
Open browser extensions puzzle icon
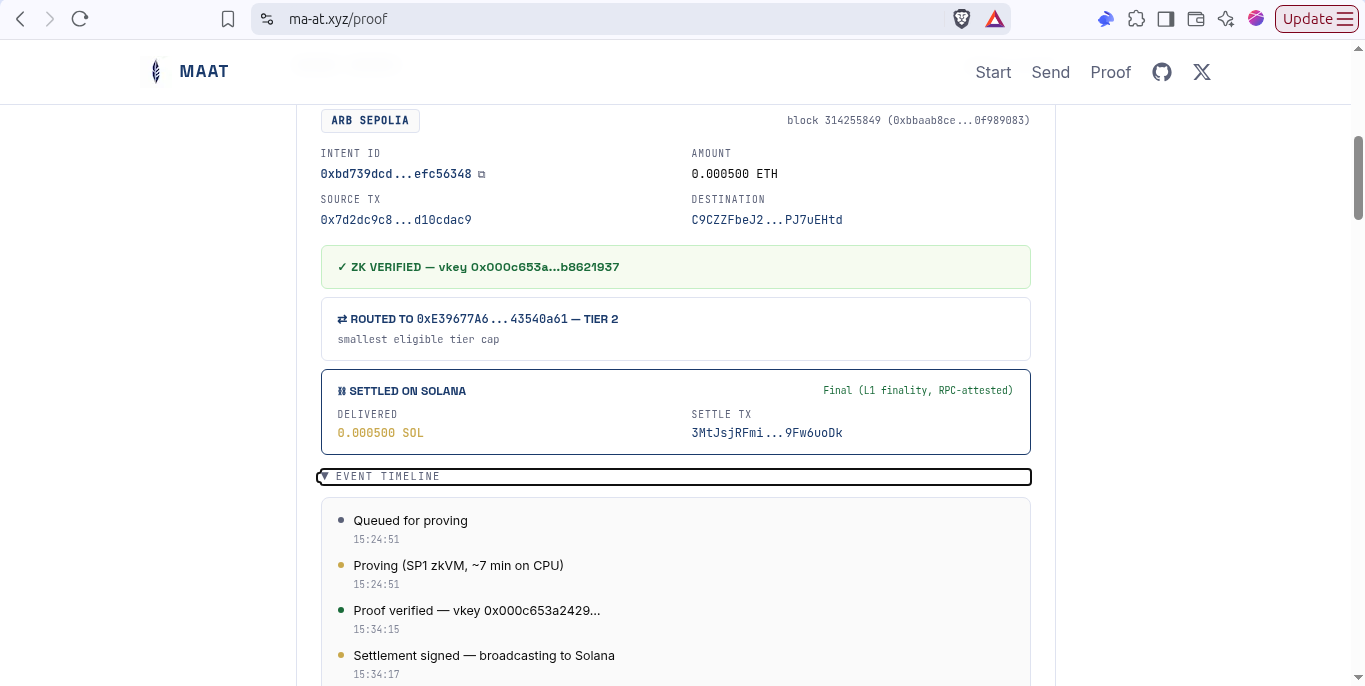(1136, 19)
